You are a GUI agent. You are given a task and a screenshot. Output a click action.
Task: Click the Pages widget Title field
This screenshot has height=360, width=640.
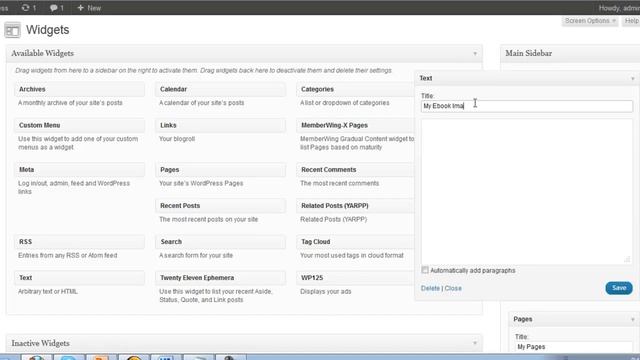(x=573, y=347)
